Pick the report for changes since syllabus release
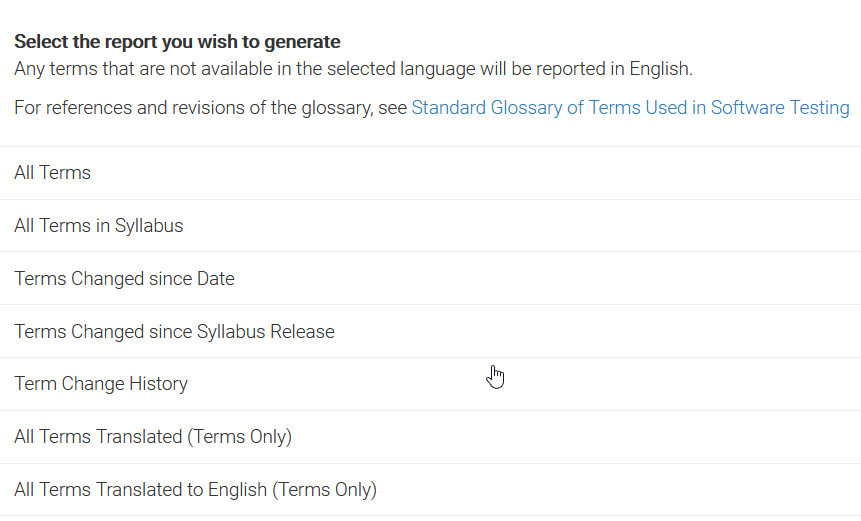The width and height of the screenshot is (861, 521). click(430, 331)
